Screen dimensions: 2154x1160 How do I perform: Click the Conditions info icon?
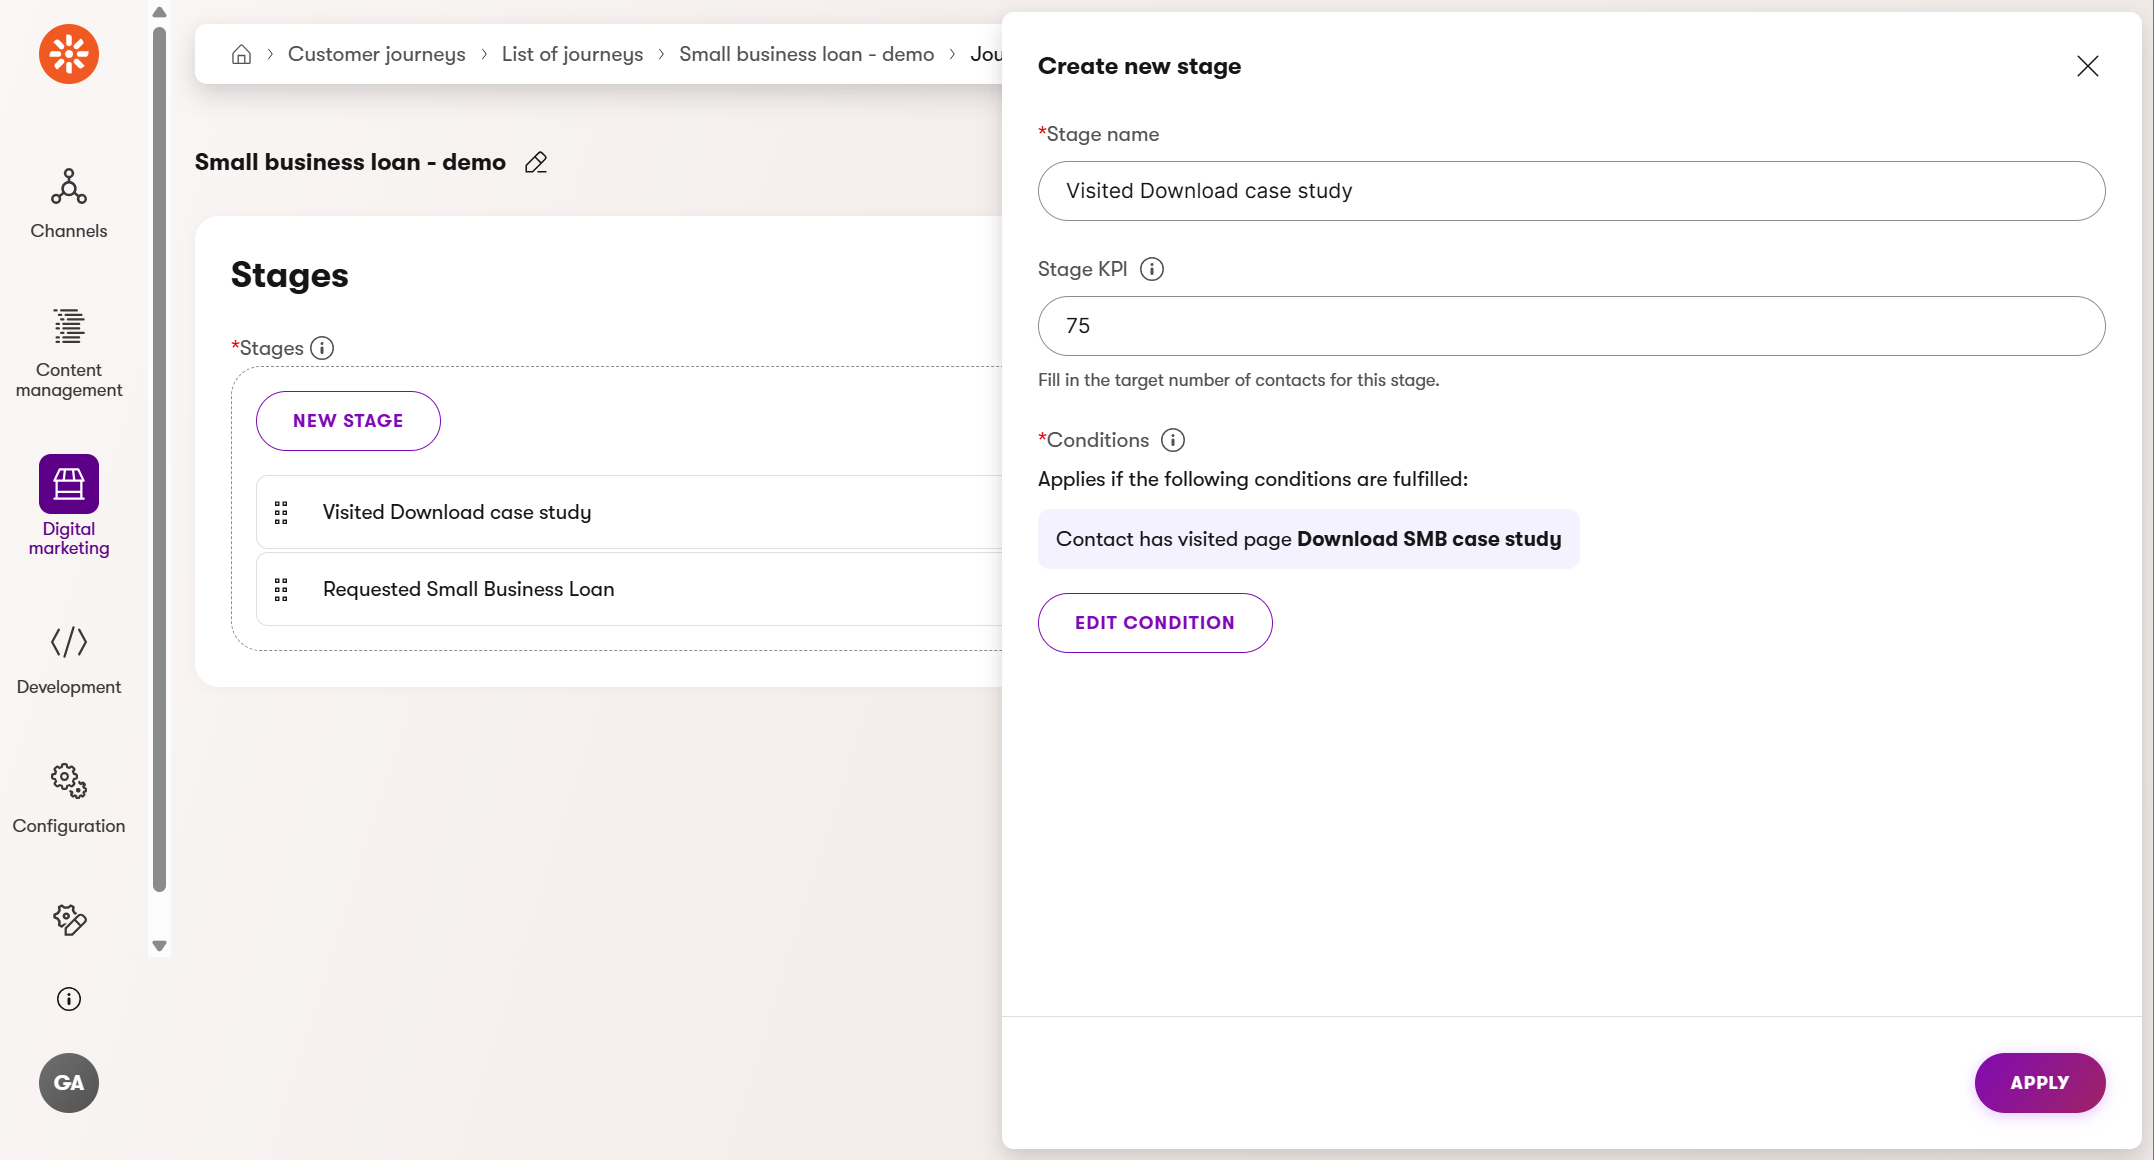(x=1173, y=440)
